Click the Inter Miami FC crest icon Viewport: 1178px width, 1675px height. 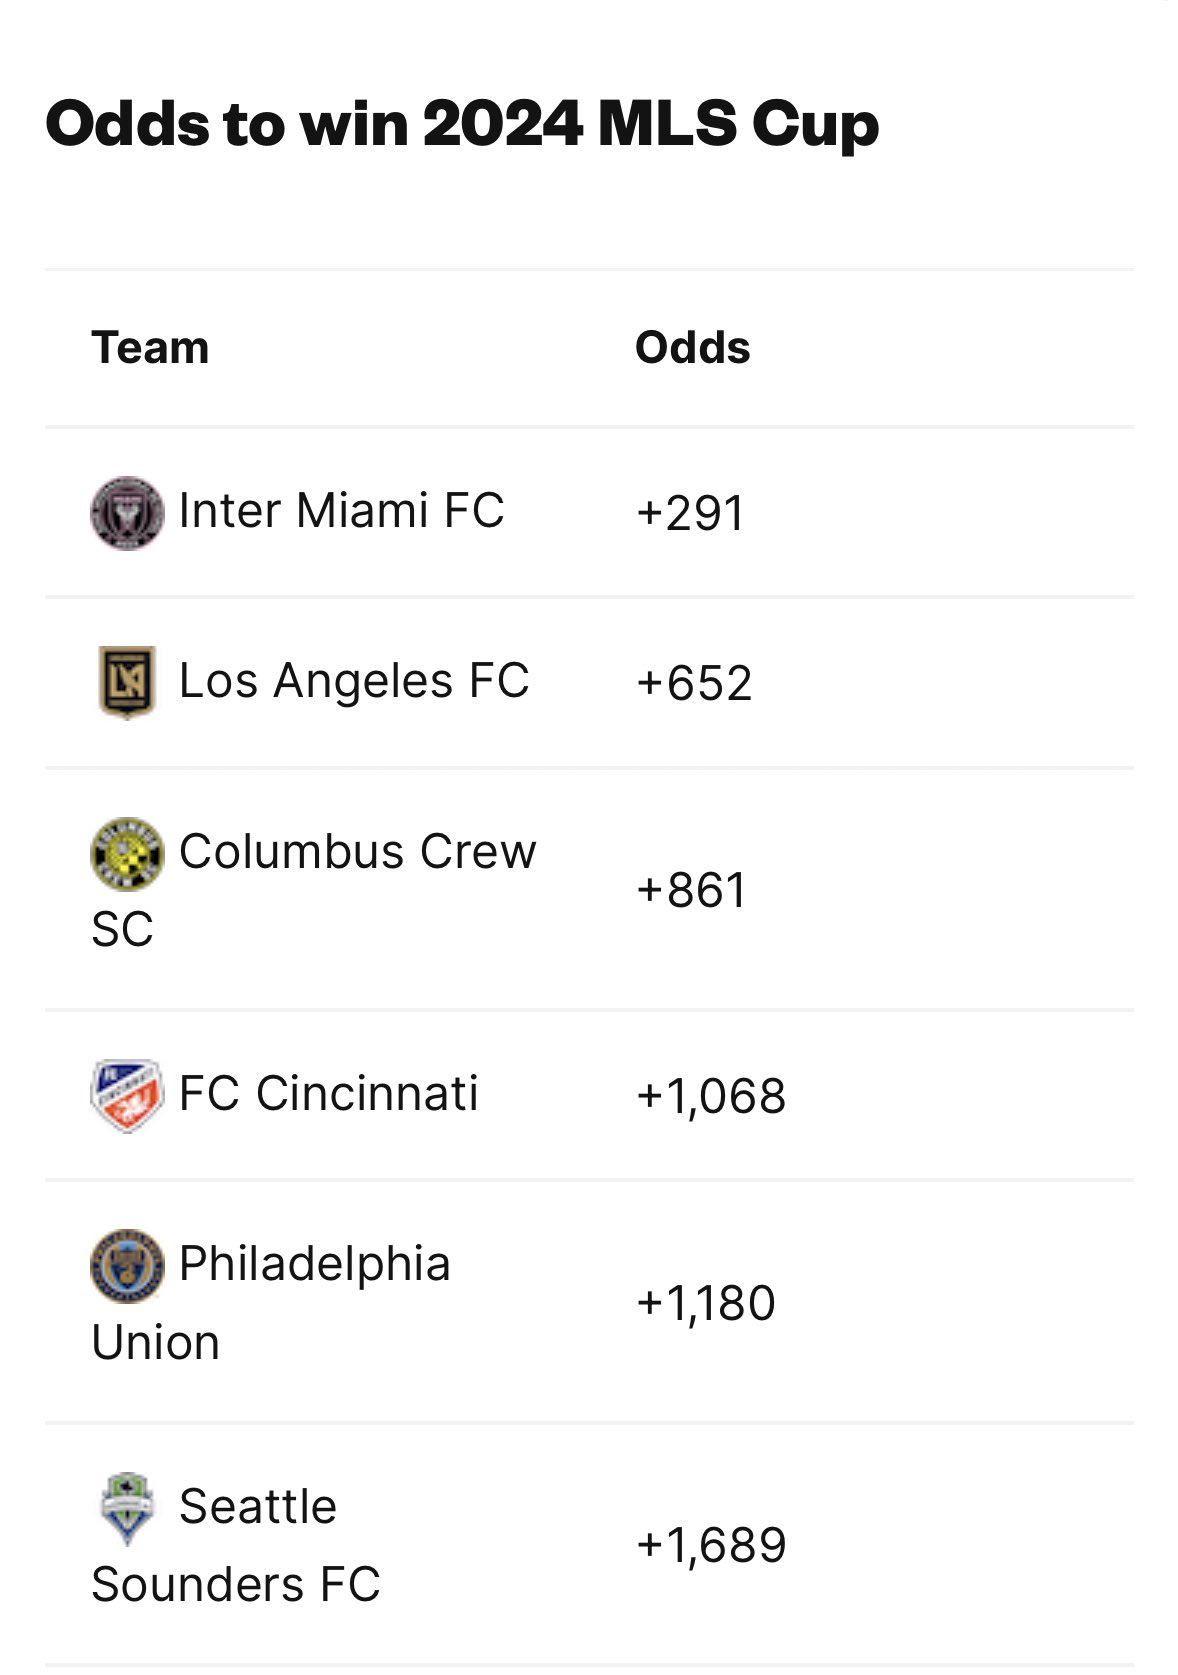127,513
